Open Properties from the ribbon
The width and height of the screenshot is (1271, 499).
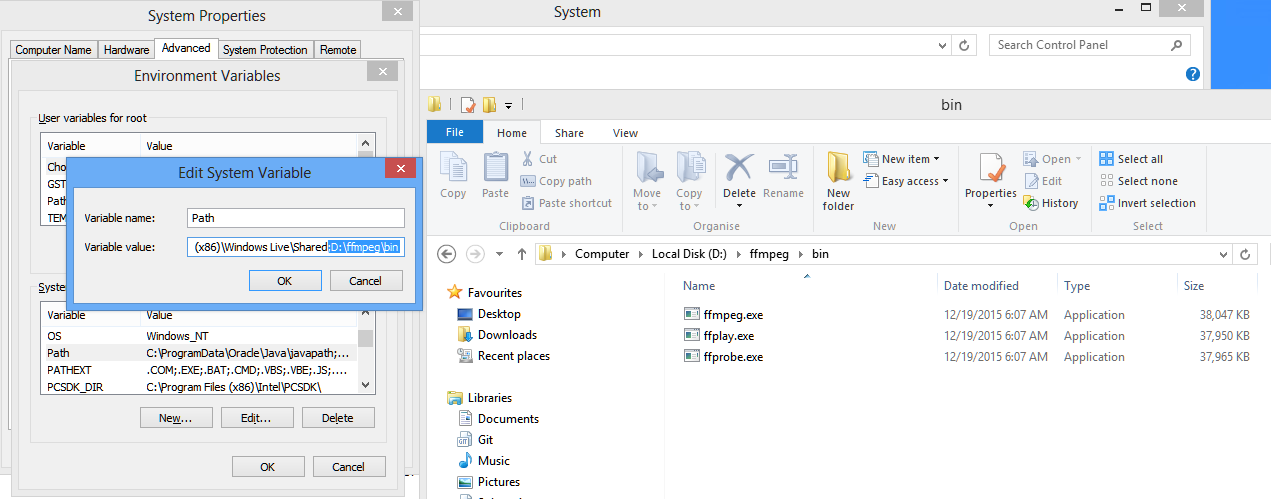click(x=990, y=169)
